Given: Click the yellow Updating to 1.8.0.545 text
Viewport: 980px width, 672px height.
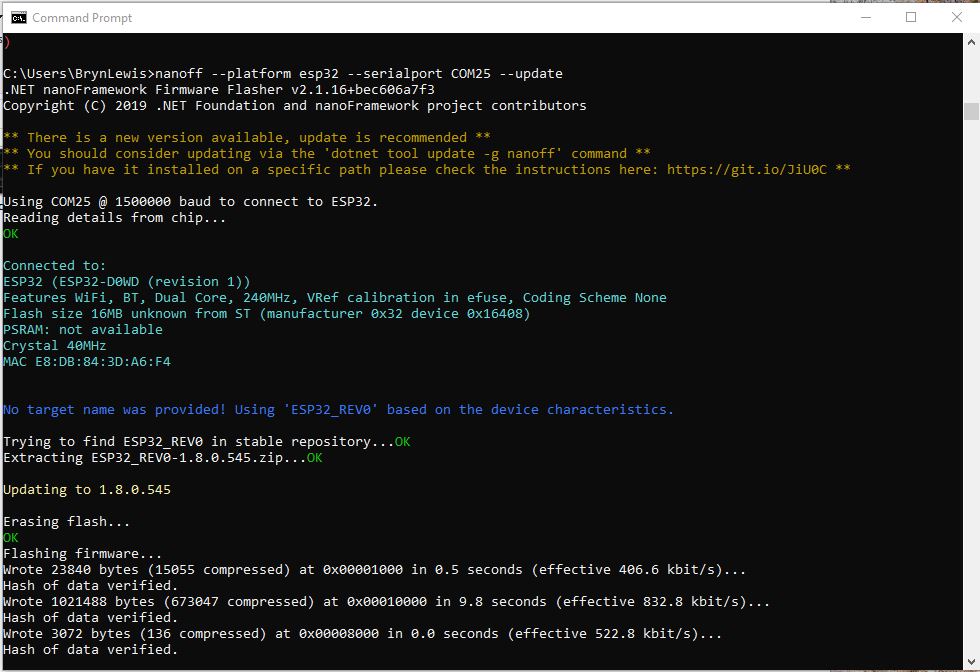Looking at the screenshot, I should coord(85,489).
